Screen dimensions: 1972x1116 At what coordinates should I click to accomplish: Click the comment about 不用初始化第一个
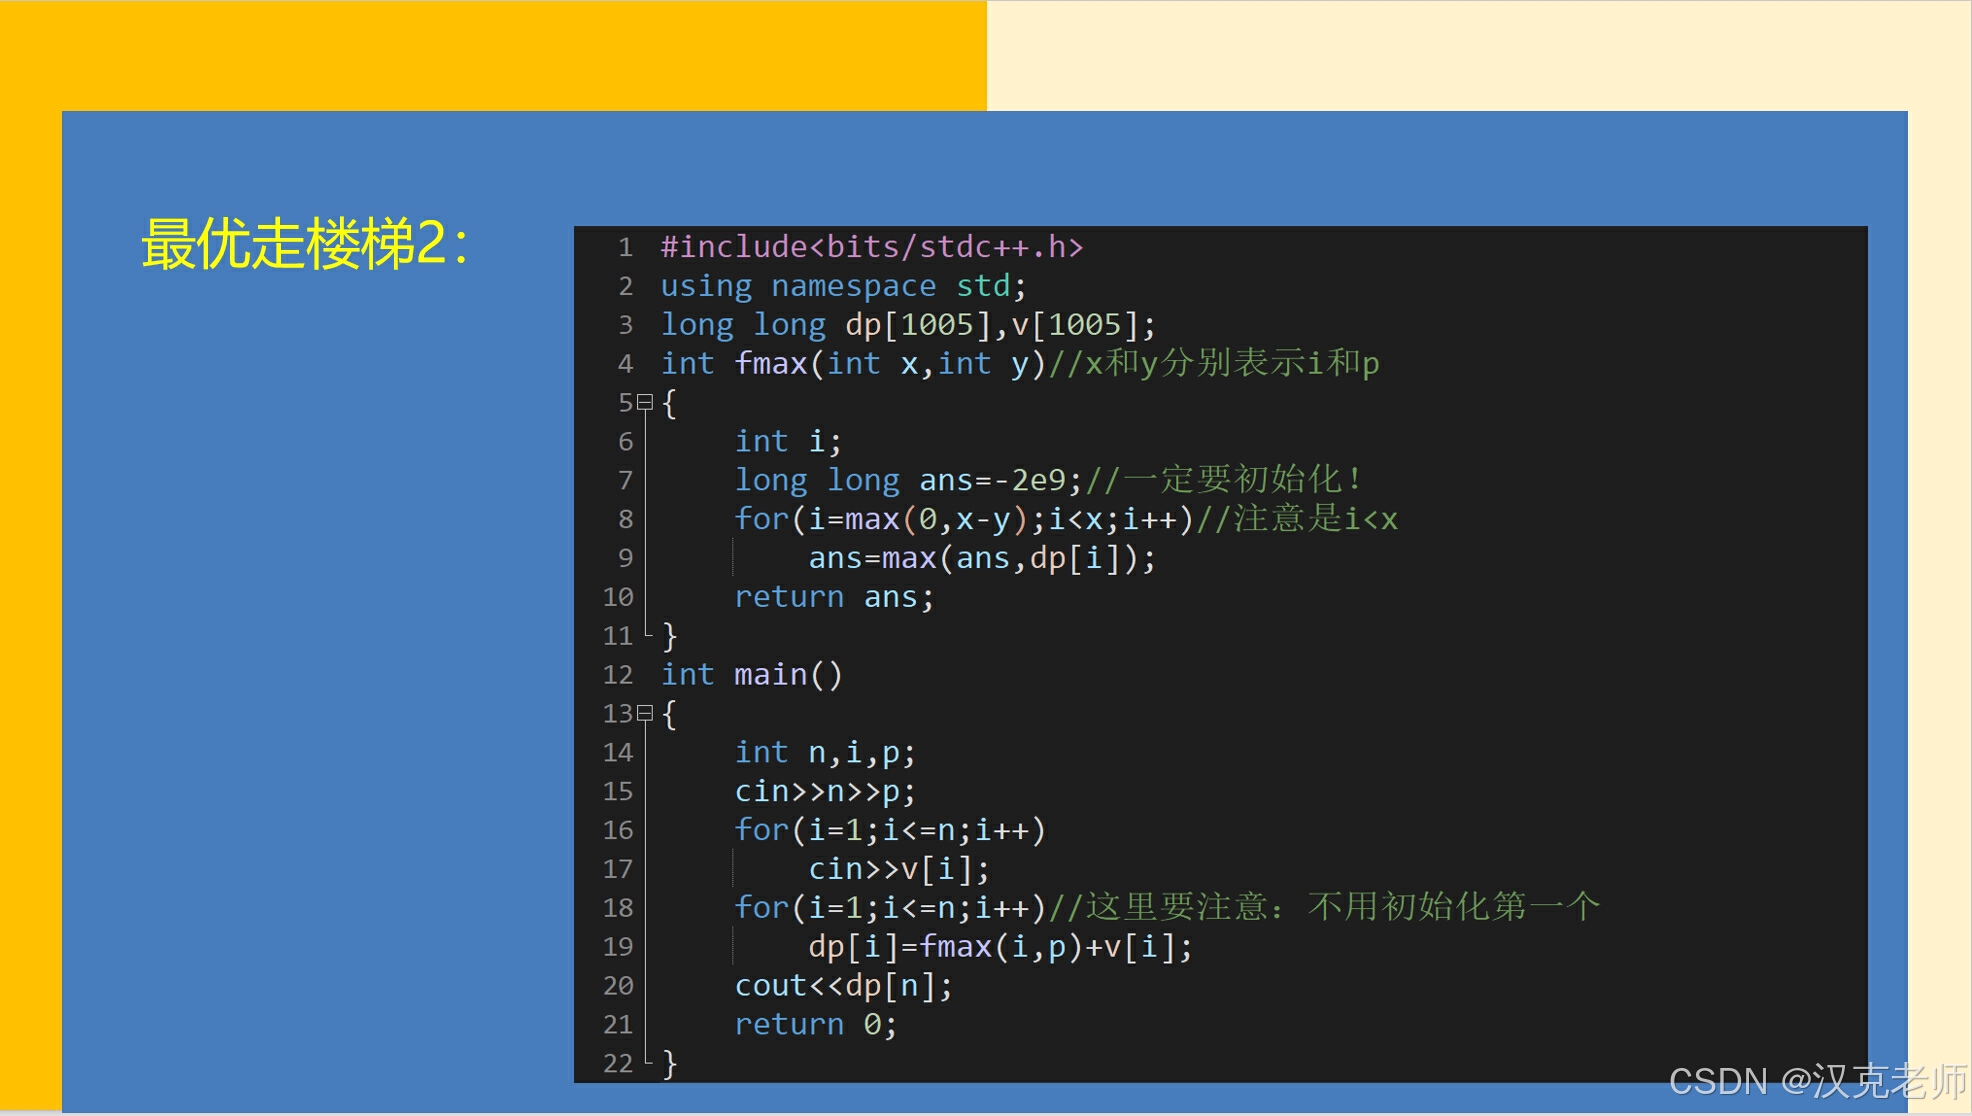[1324, 908]
